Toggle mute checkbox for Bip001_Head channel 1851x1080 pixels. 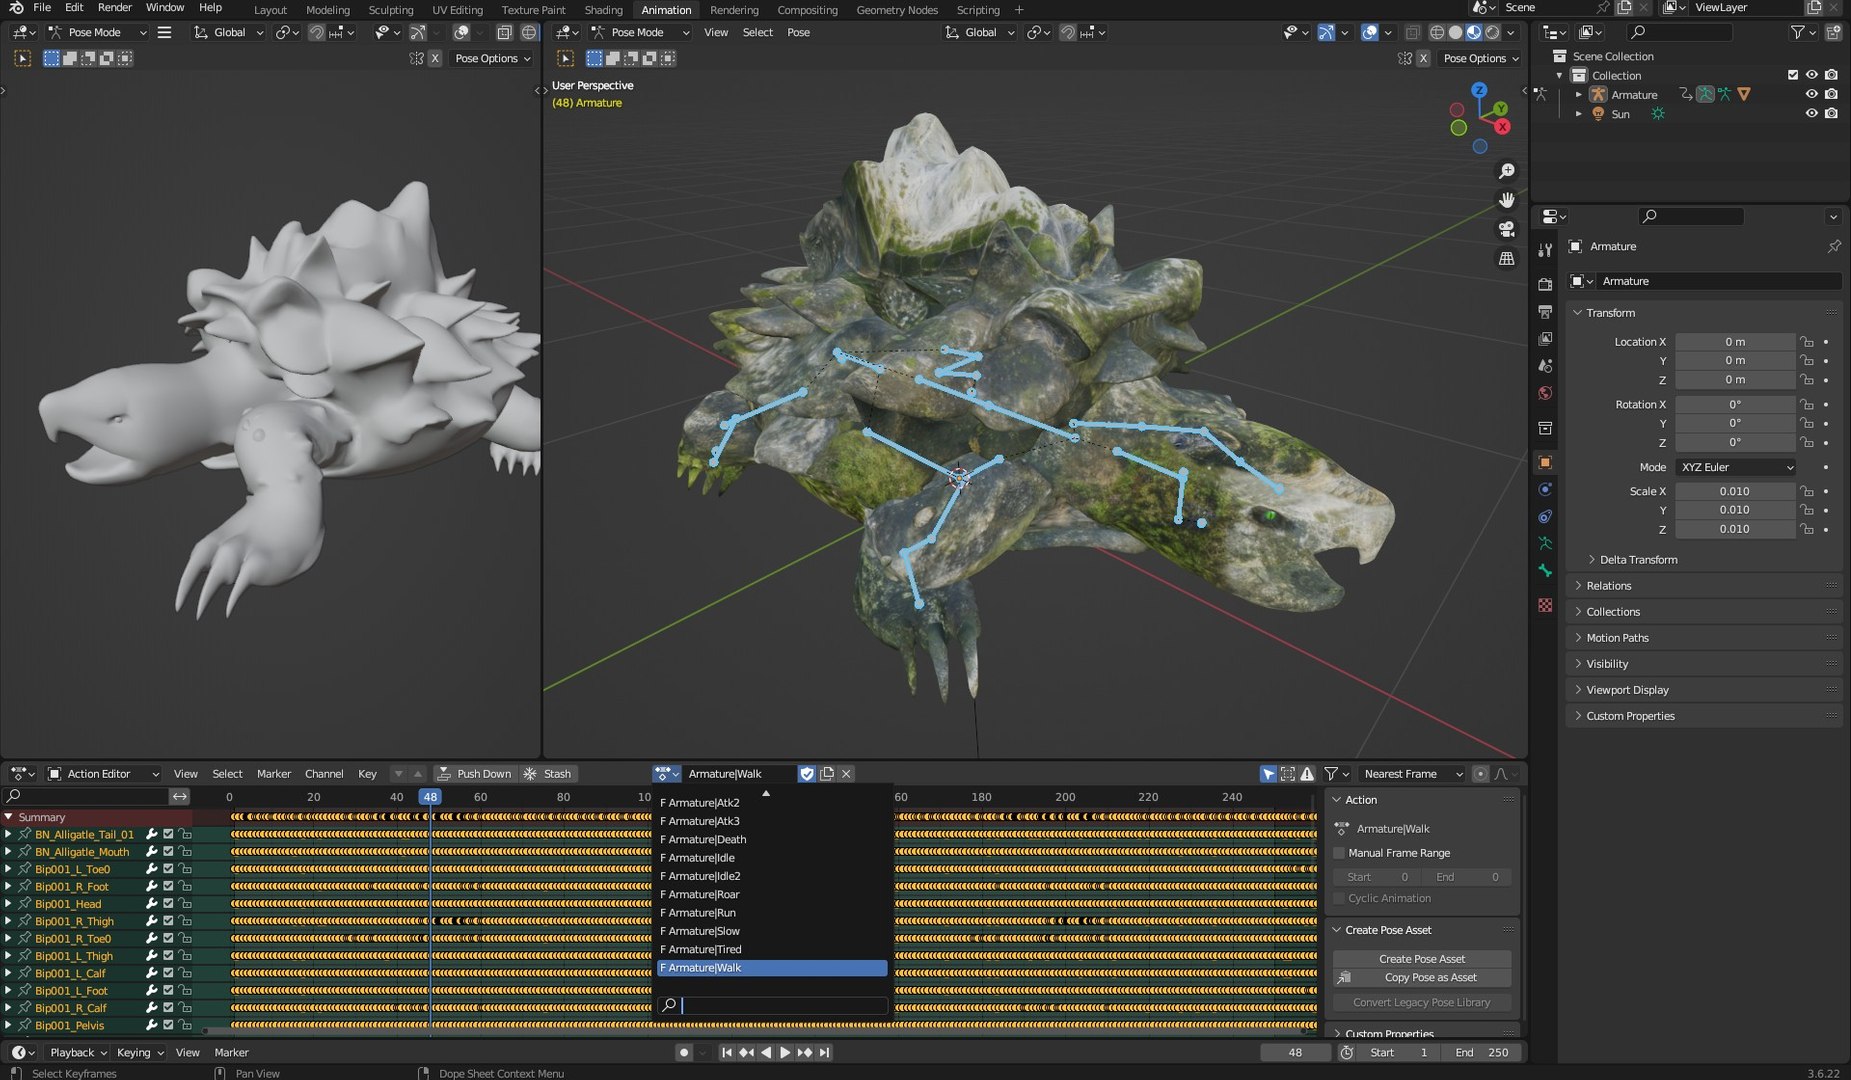[x=168, y=903]
